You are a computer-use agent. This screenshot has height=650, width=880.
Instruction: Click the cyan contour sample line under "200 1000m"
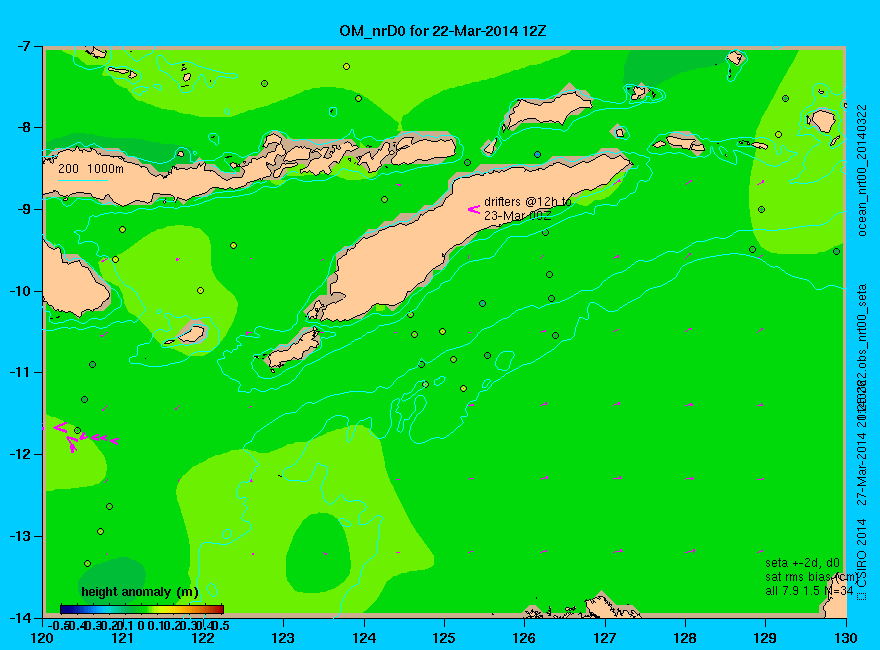pos(82,180)
